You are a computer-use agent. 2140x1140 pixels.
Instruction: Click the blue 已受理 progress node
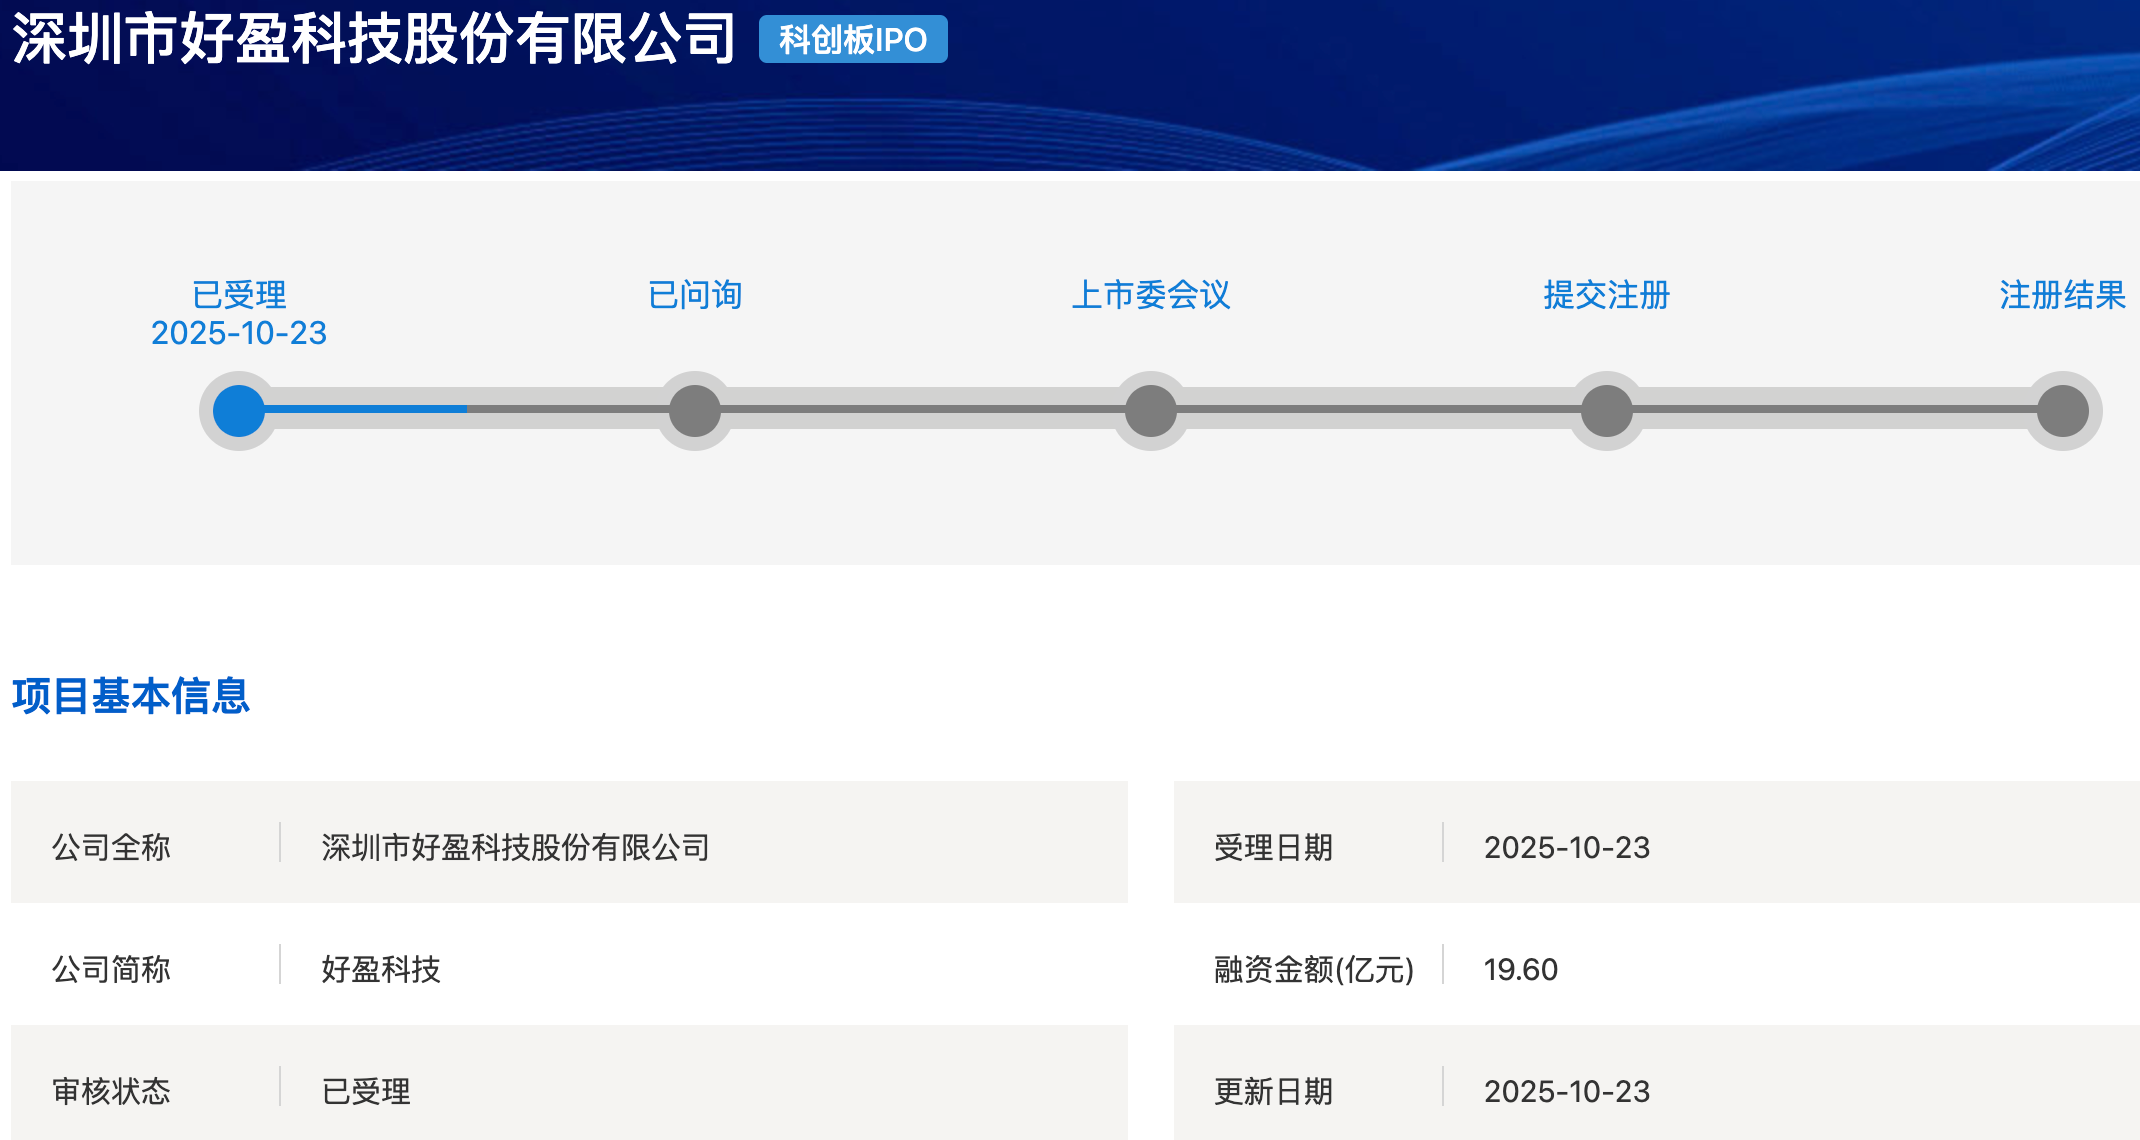[238, 411]
